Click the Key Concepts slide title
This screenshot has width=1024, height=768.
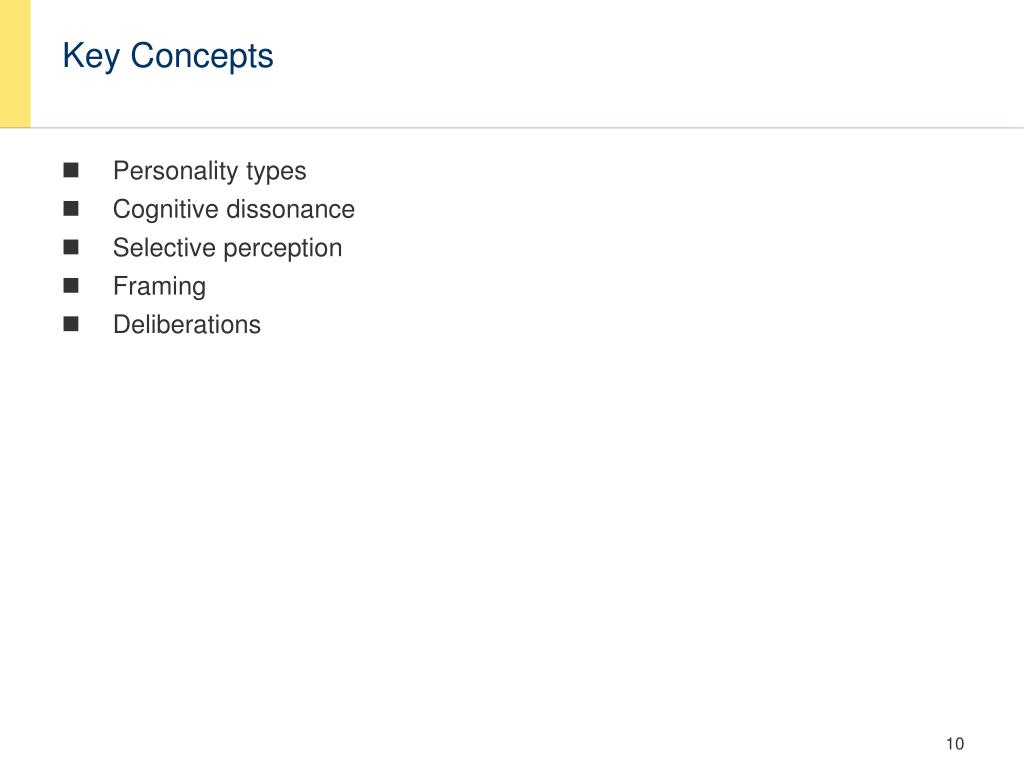click(168, 56)
